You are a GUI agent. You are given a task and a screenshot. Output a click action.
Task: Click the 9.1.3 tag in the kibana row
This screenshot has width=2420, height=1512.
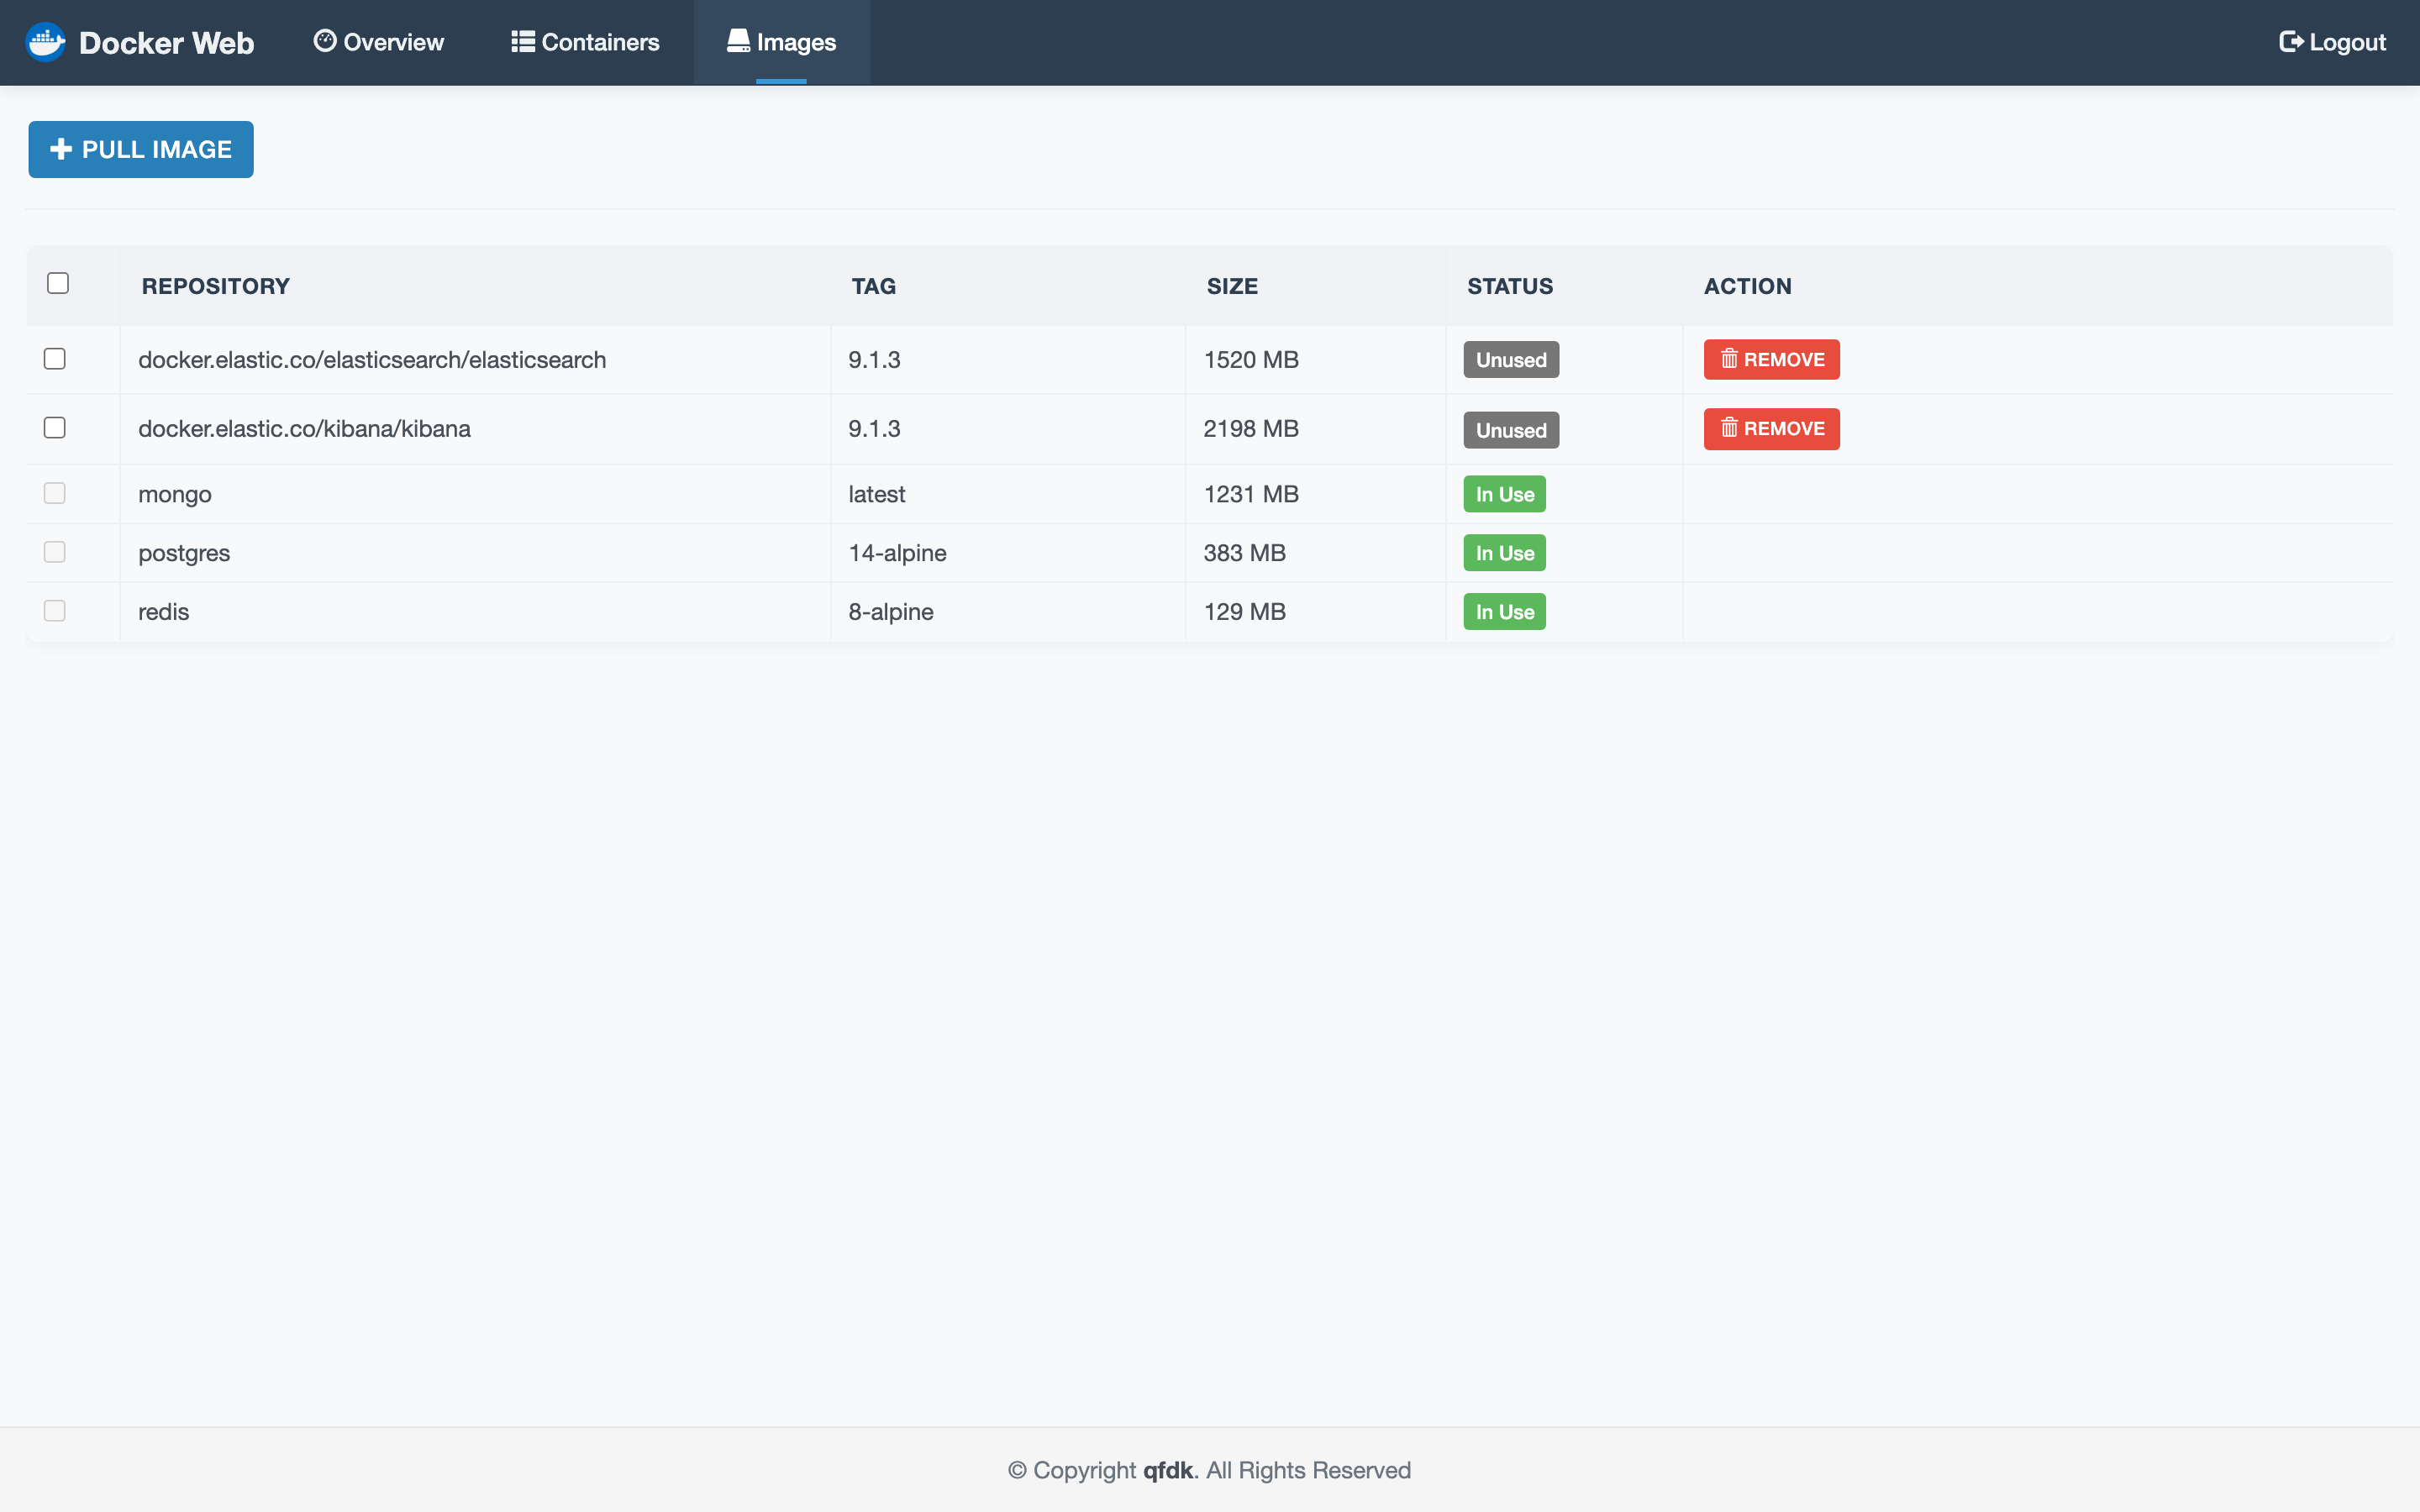pos(874,429)
